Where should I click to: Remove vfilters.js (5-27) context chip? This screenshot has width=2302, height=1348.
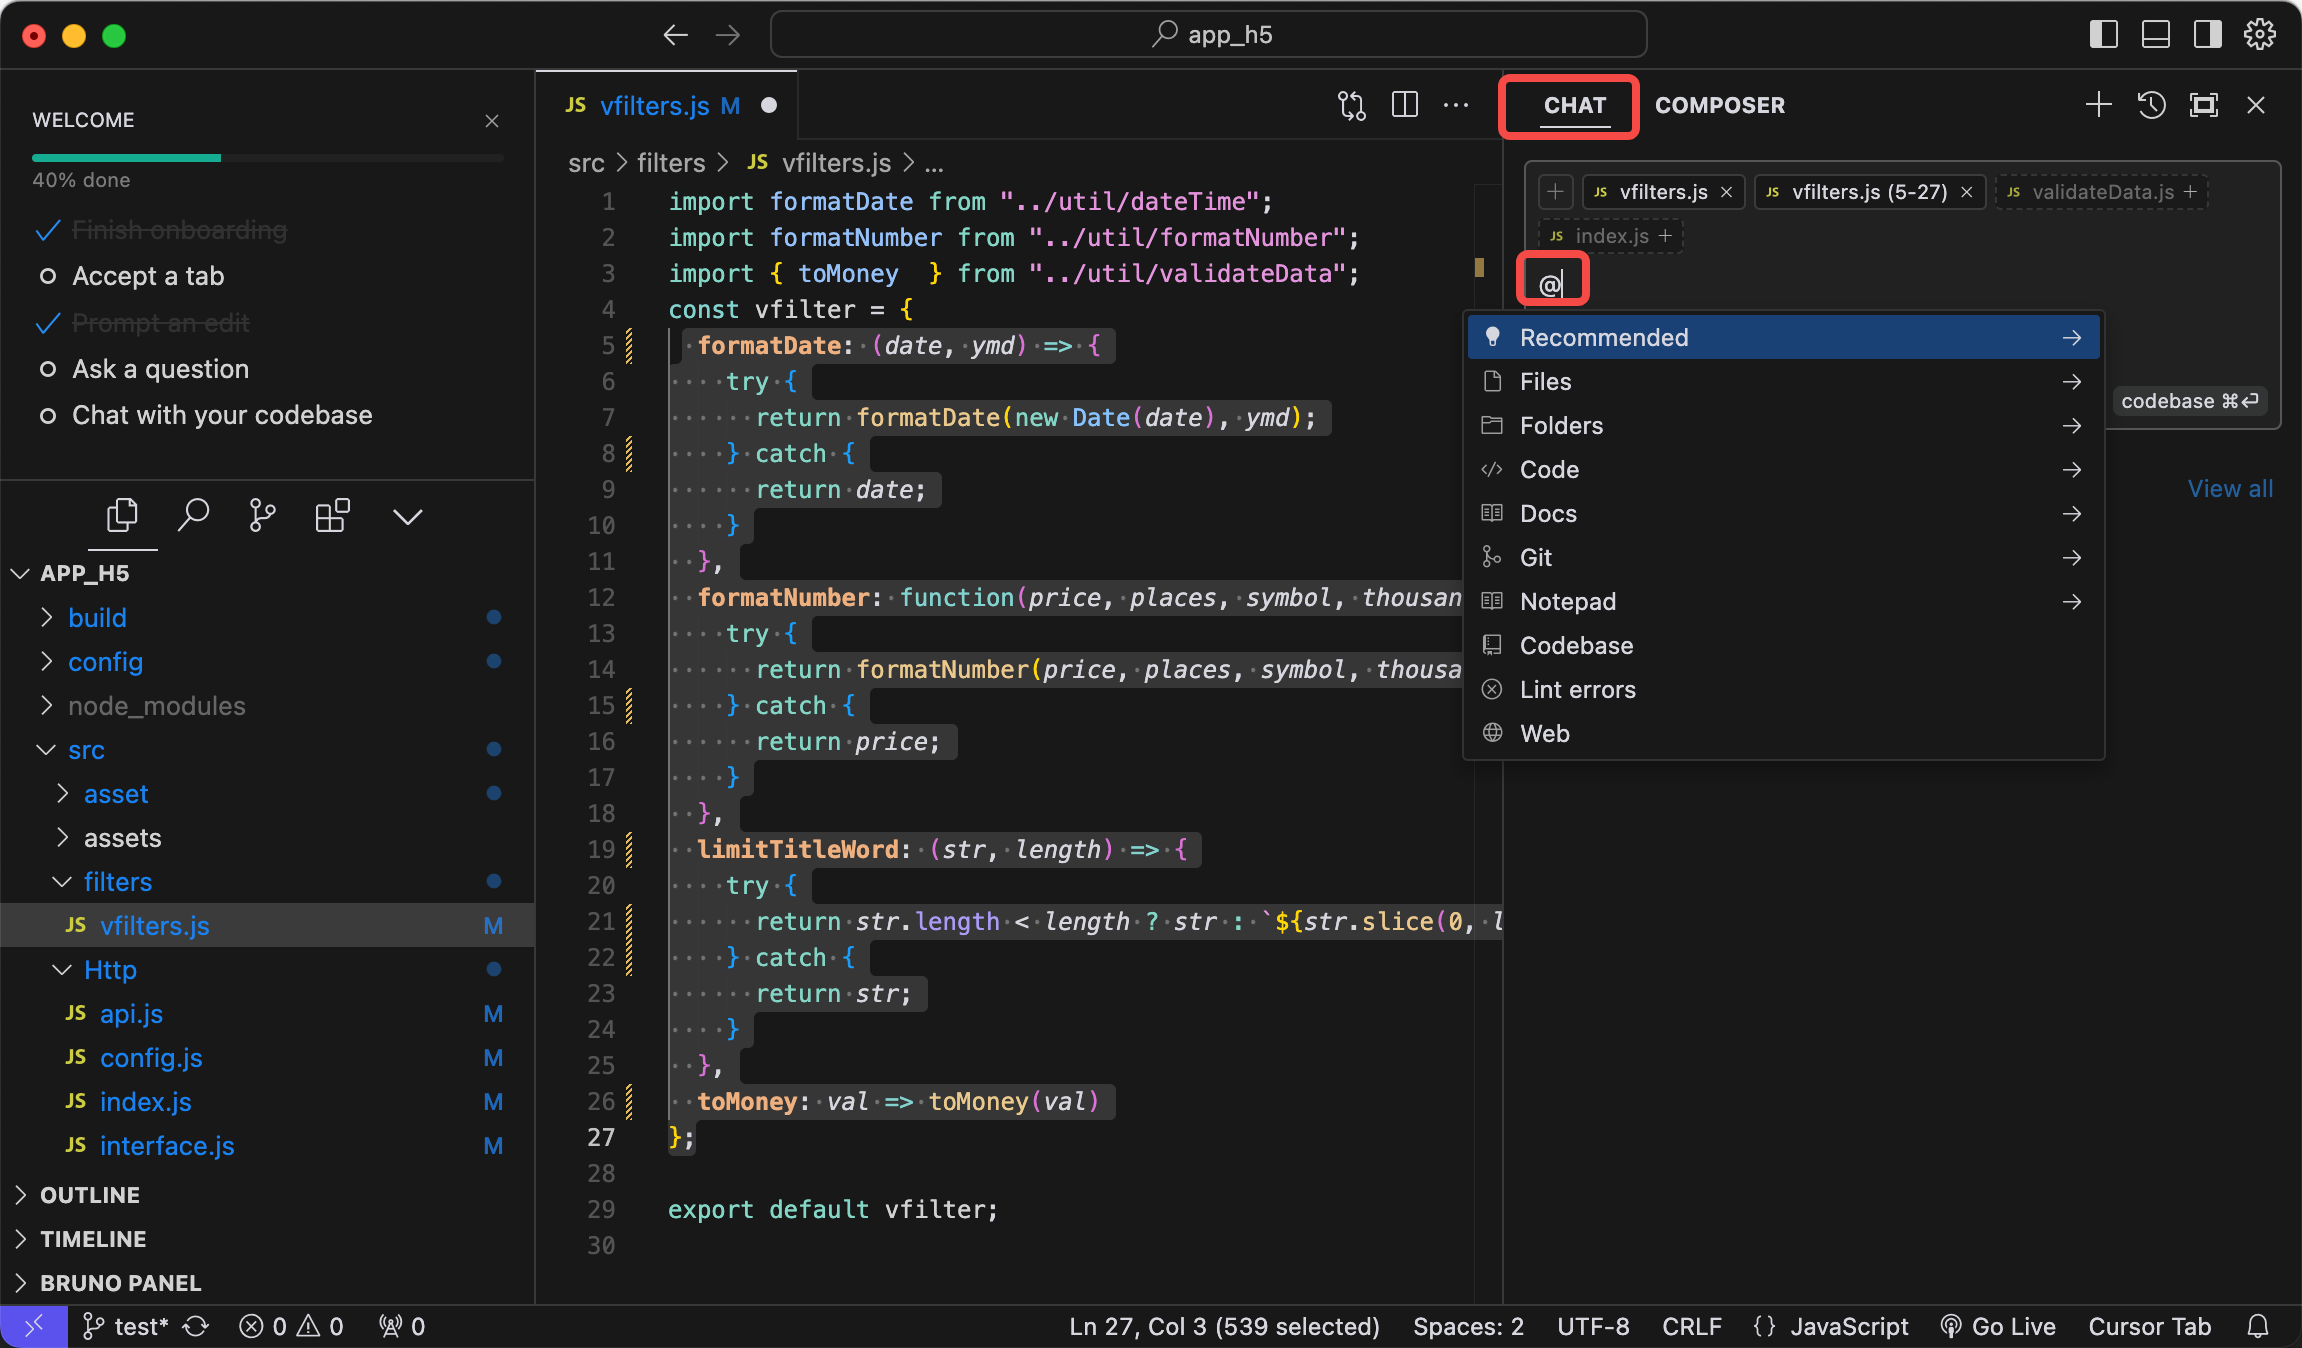tap(1966, 192)
